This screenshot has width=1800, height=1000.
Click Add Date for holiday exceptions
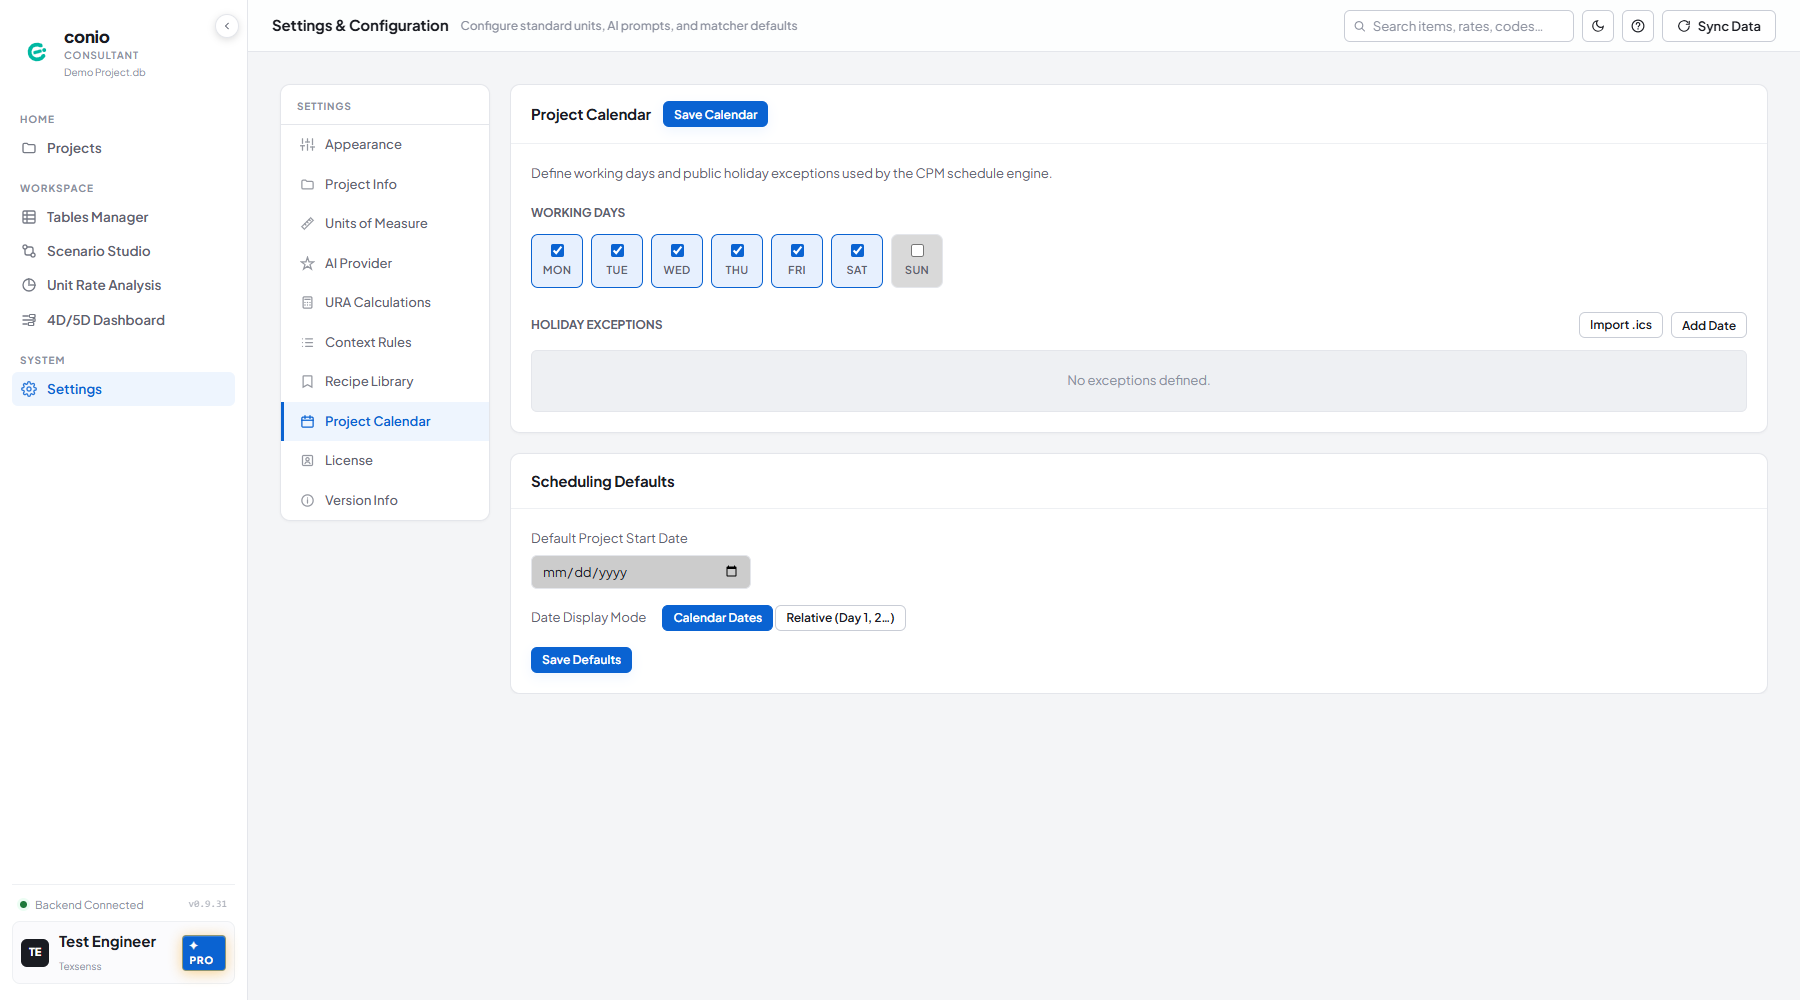point(1709,325)
